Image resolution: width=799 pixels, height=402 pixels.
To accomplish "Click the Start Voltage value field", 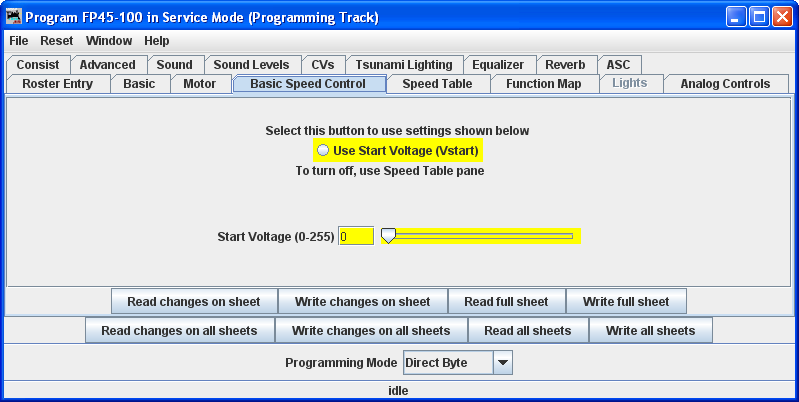I will click(356, 237).
